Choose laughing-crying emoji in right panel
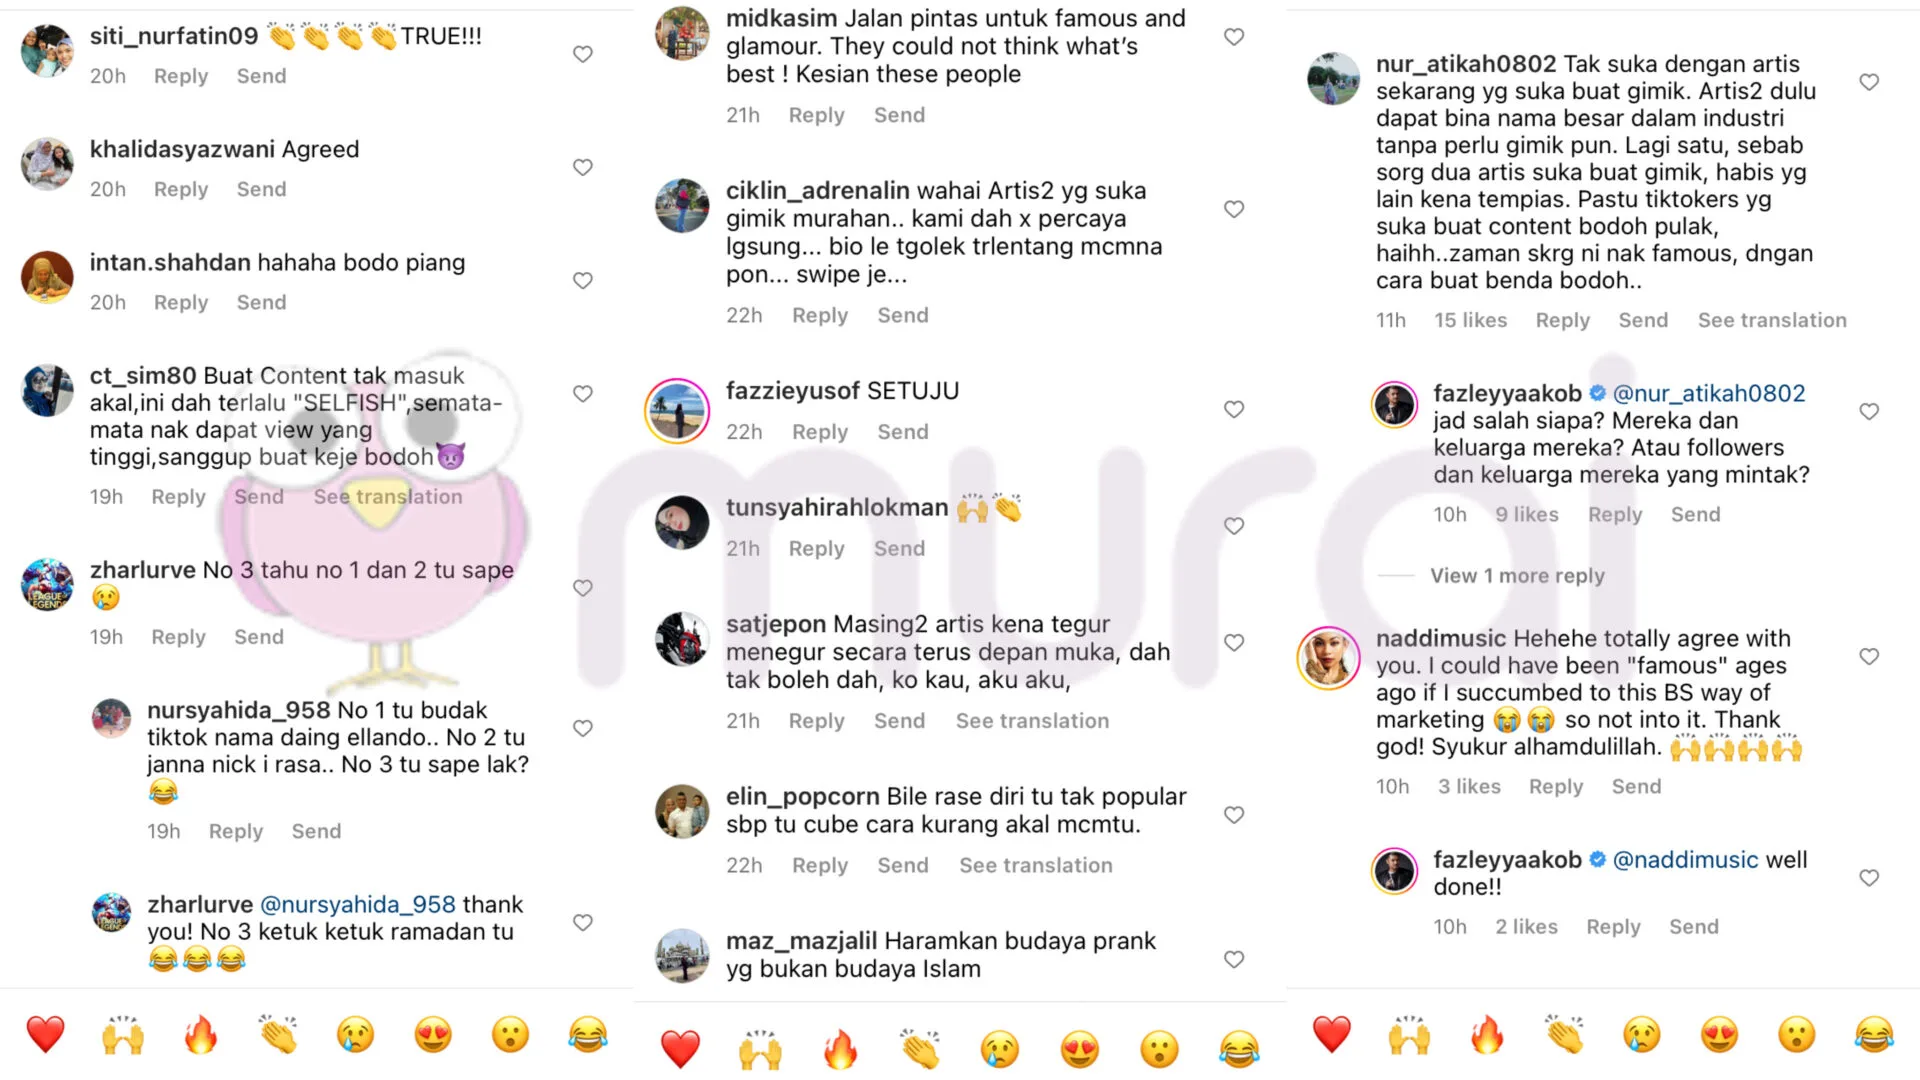The height and width of the screenshot is (1080, 1920). [1874, 1034]
